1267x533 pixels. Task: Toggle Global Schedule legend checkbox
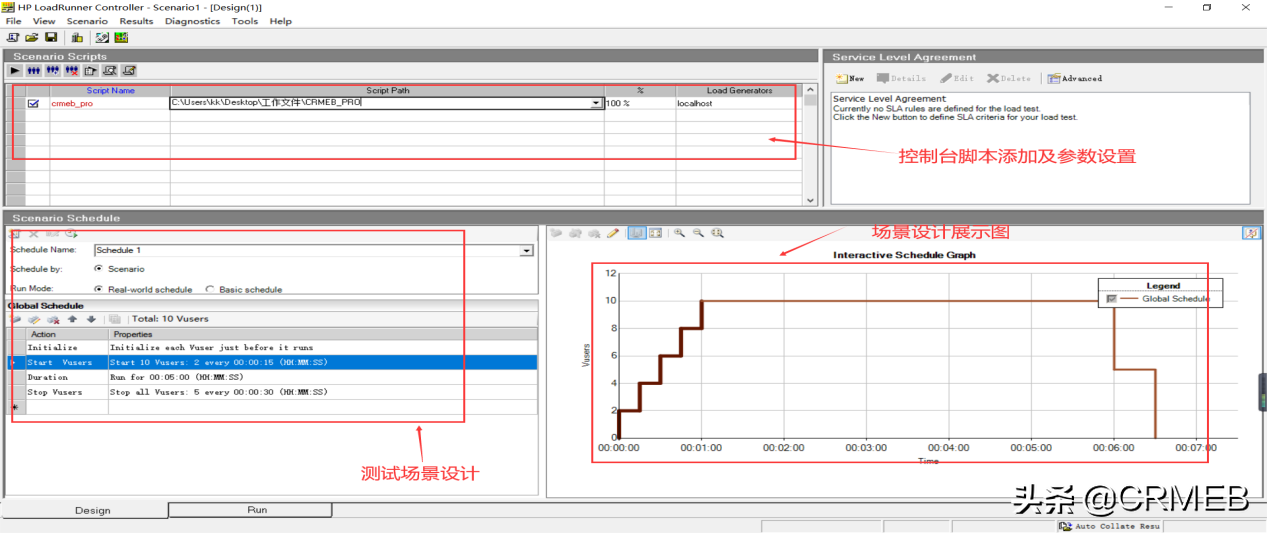tap(1111, 299)
